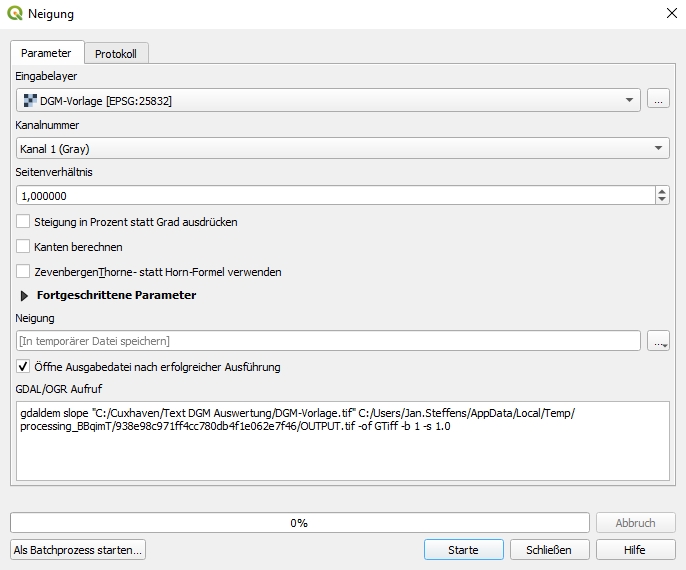Toggle ZevenbergenThorne formula checkbox
This screenshot has height=570, width=686.
point(23,272)
